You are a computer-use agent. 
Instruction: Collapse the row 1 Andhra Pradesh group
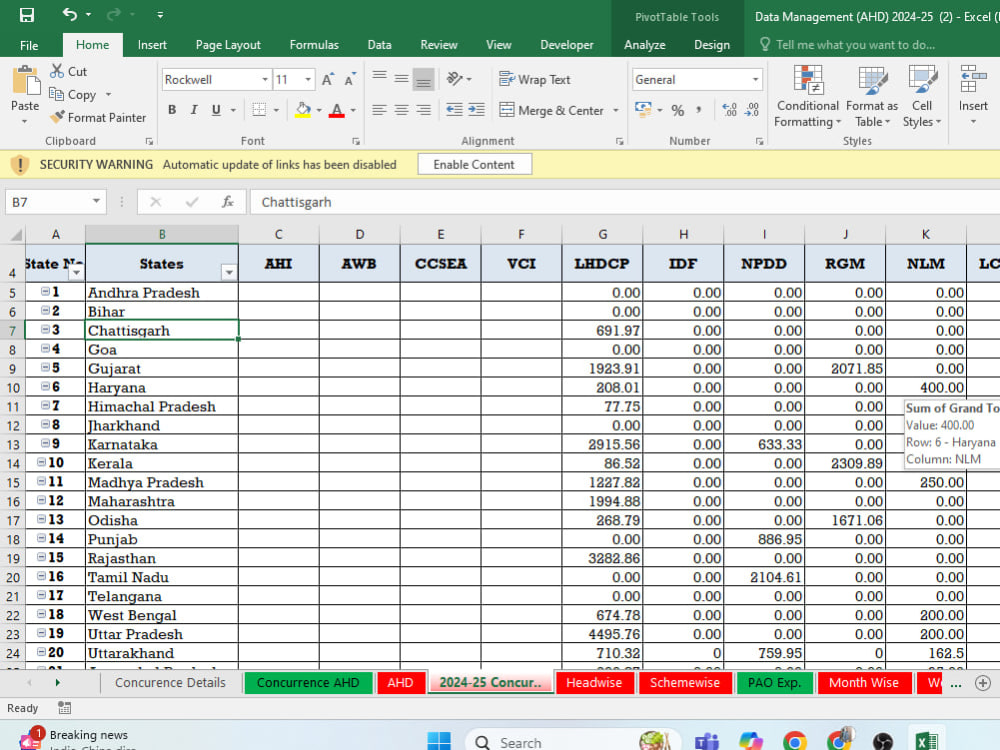tap(45, 291)
